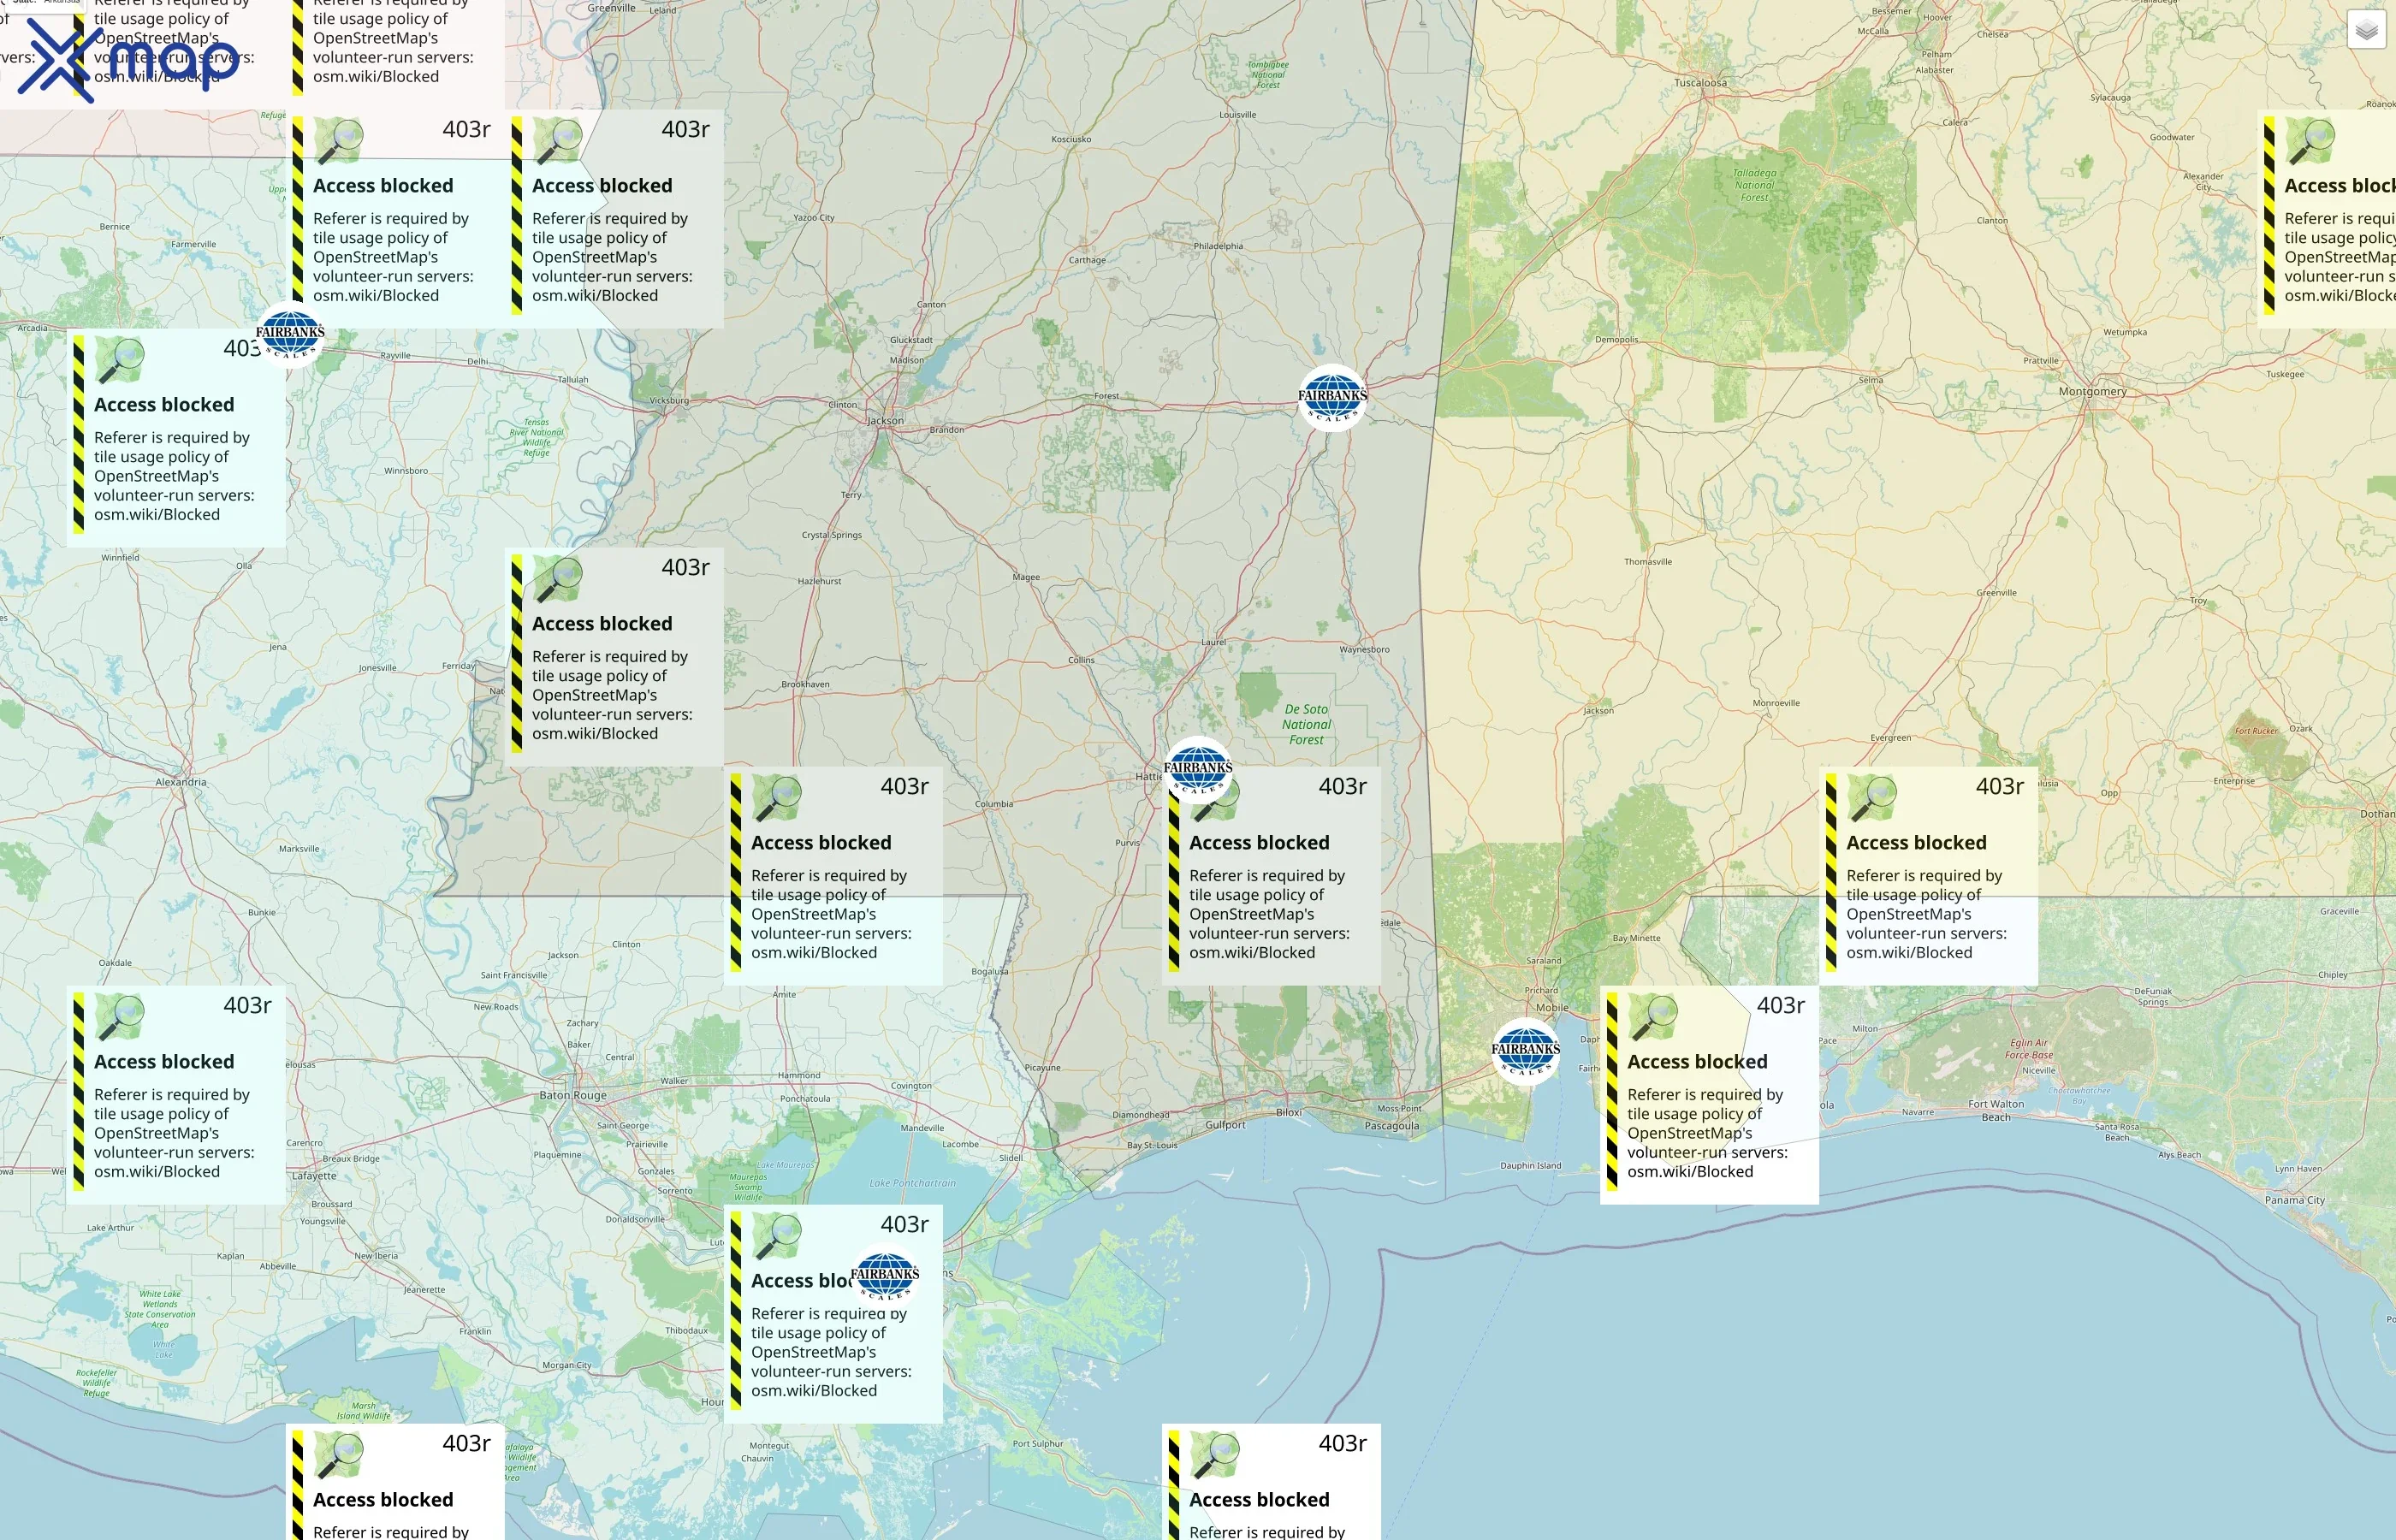Click the Port Sulphur label
Viewport: 2396px width, 1540px height.
pyautogui.click(x=1038, y=1443)
